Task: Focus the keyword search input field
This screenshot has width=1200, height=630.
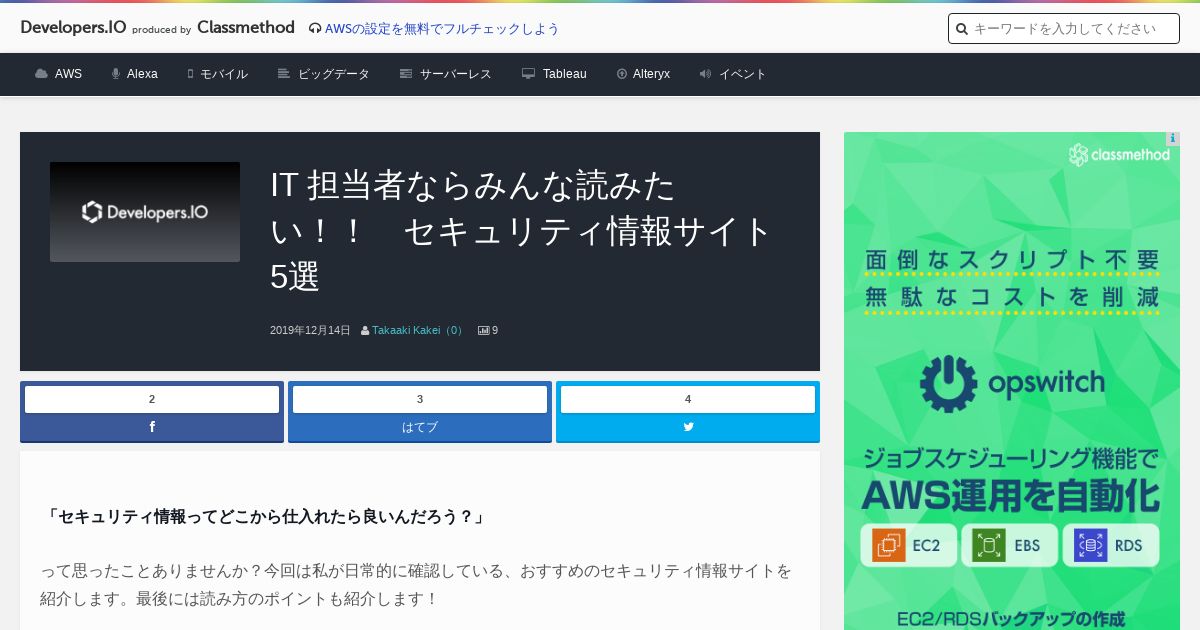Action: pos(1064,29)
